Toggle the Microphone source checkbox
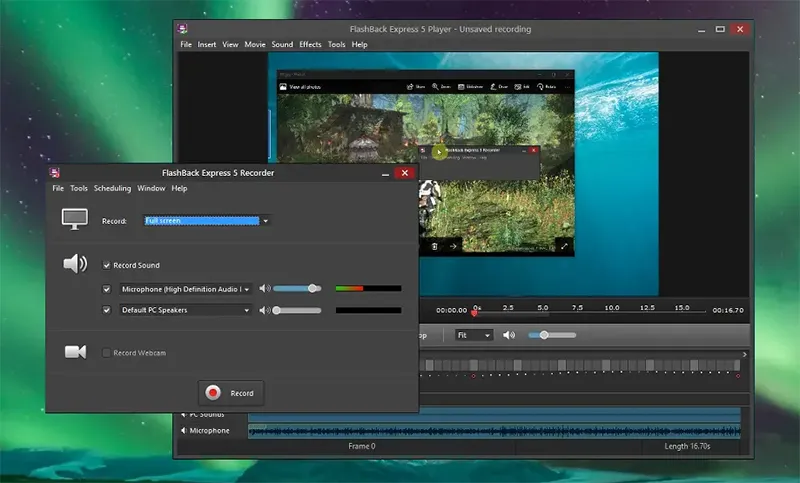This screenshot has width=800, height=483. 107,289
